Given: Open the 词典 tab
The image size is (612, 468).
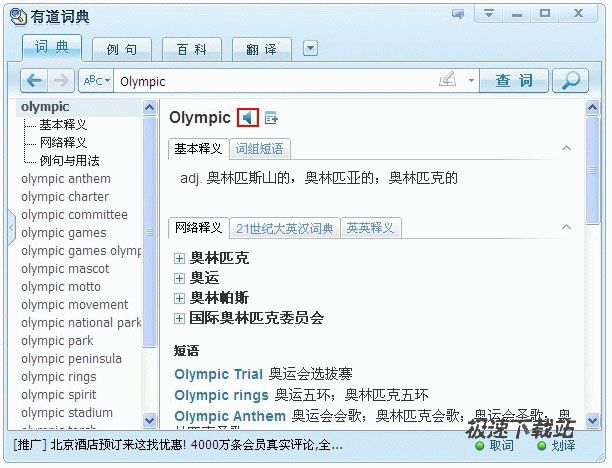Looking at the screenshot, I should tap(52, 48).
